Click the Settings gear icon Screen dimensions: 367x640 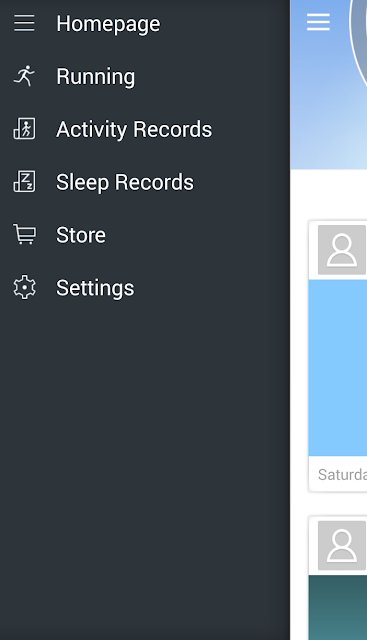pos(24,287)
